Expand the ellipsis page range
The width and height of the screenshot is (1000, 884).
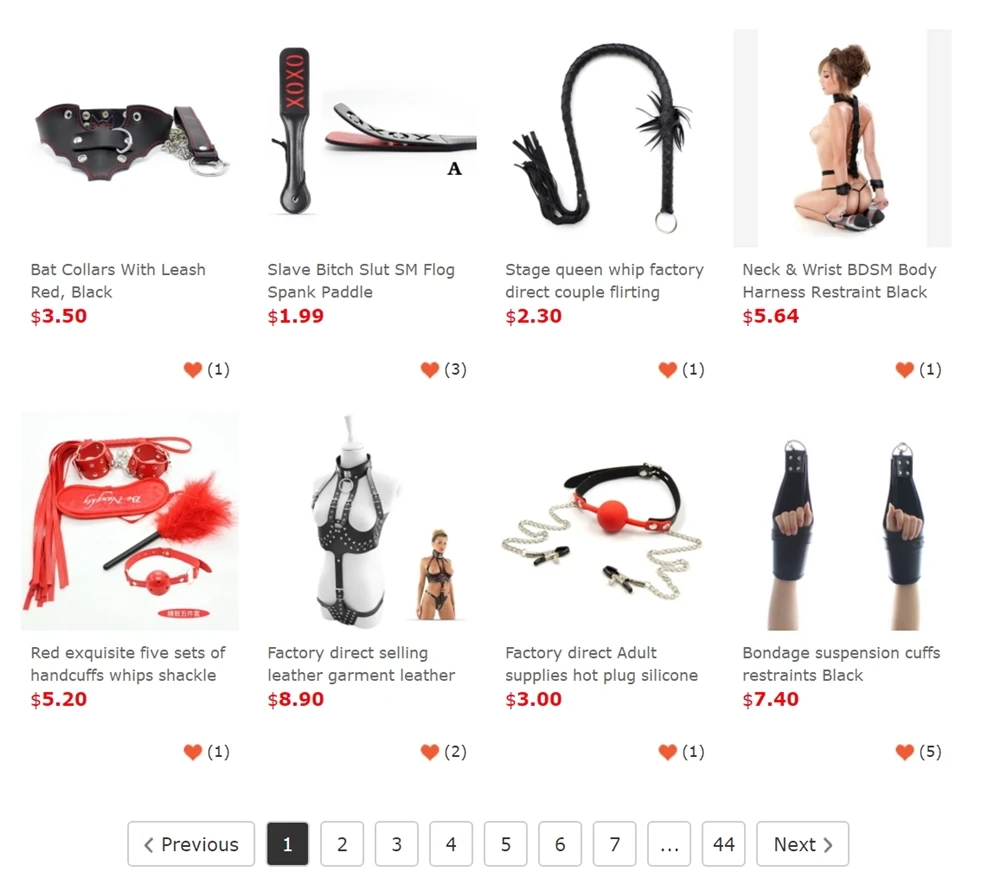coord(669,844)
